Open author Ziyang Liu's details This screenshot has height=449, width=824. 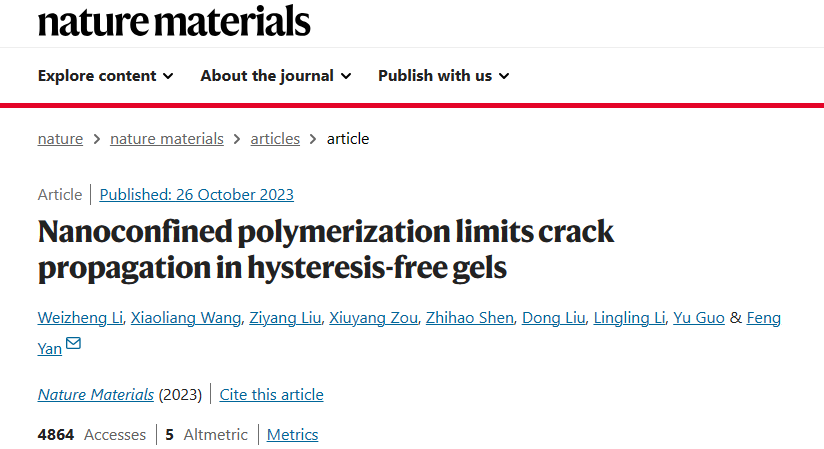(285, 318)
